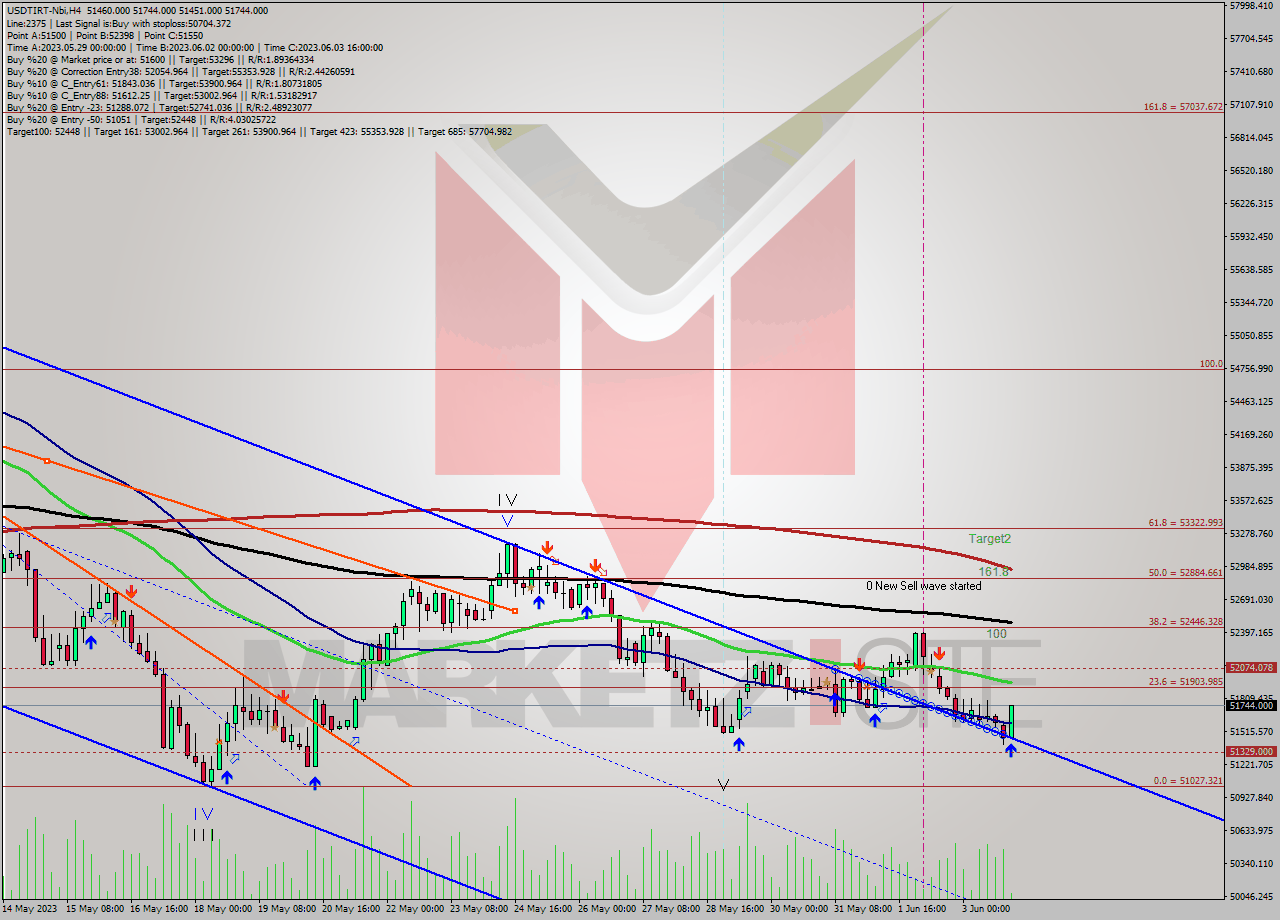Image resolution: width=1280 pixels, height=920 pixels.
Task: Click the latest green candle at the chart's right edge
Action: coord(1011,720)
